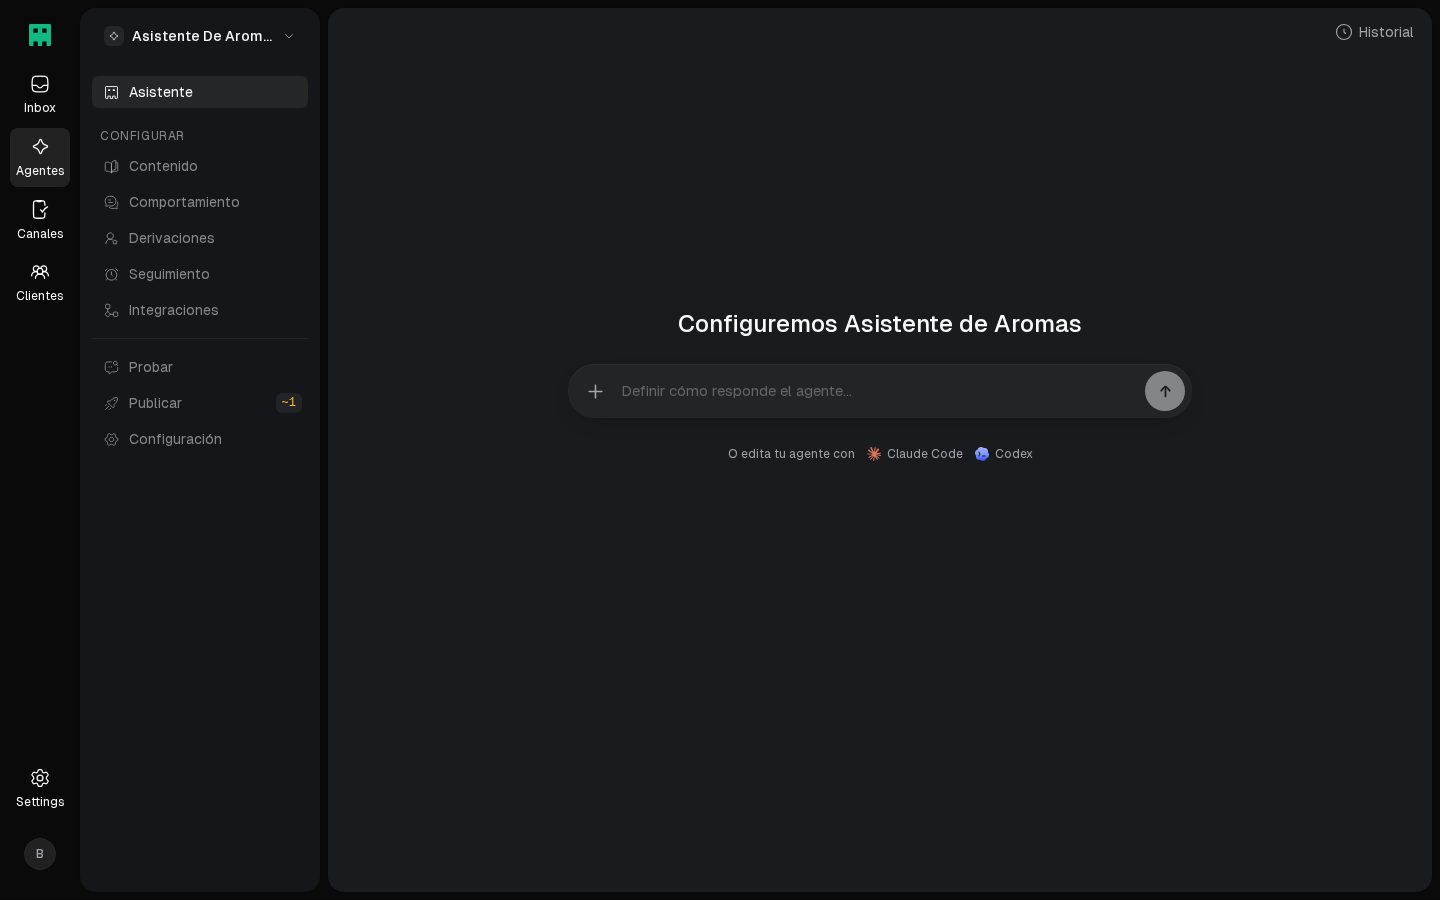Open the Inbox section
Image resolution: width=1440 pixels, height=900 pixels.
point(40,94)
